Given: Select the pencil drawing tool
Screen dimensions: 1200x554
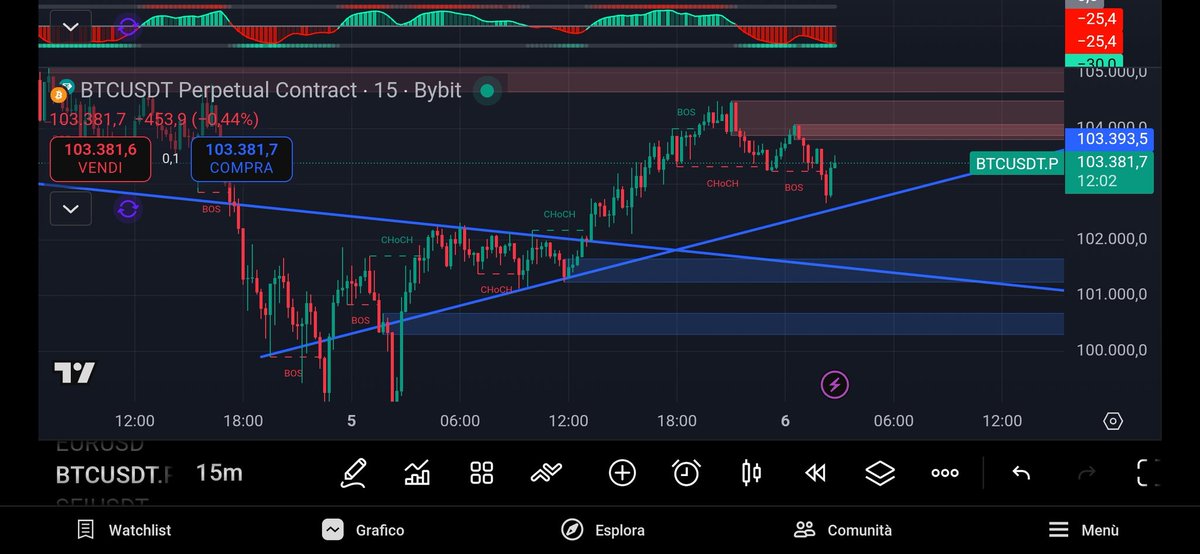Looking at the screenshot, I should 352,473.
